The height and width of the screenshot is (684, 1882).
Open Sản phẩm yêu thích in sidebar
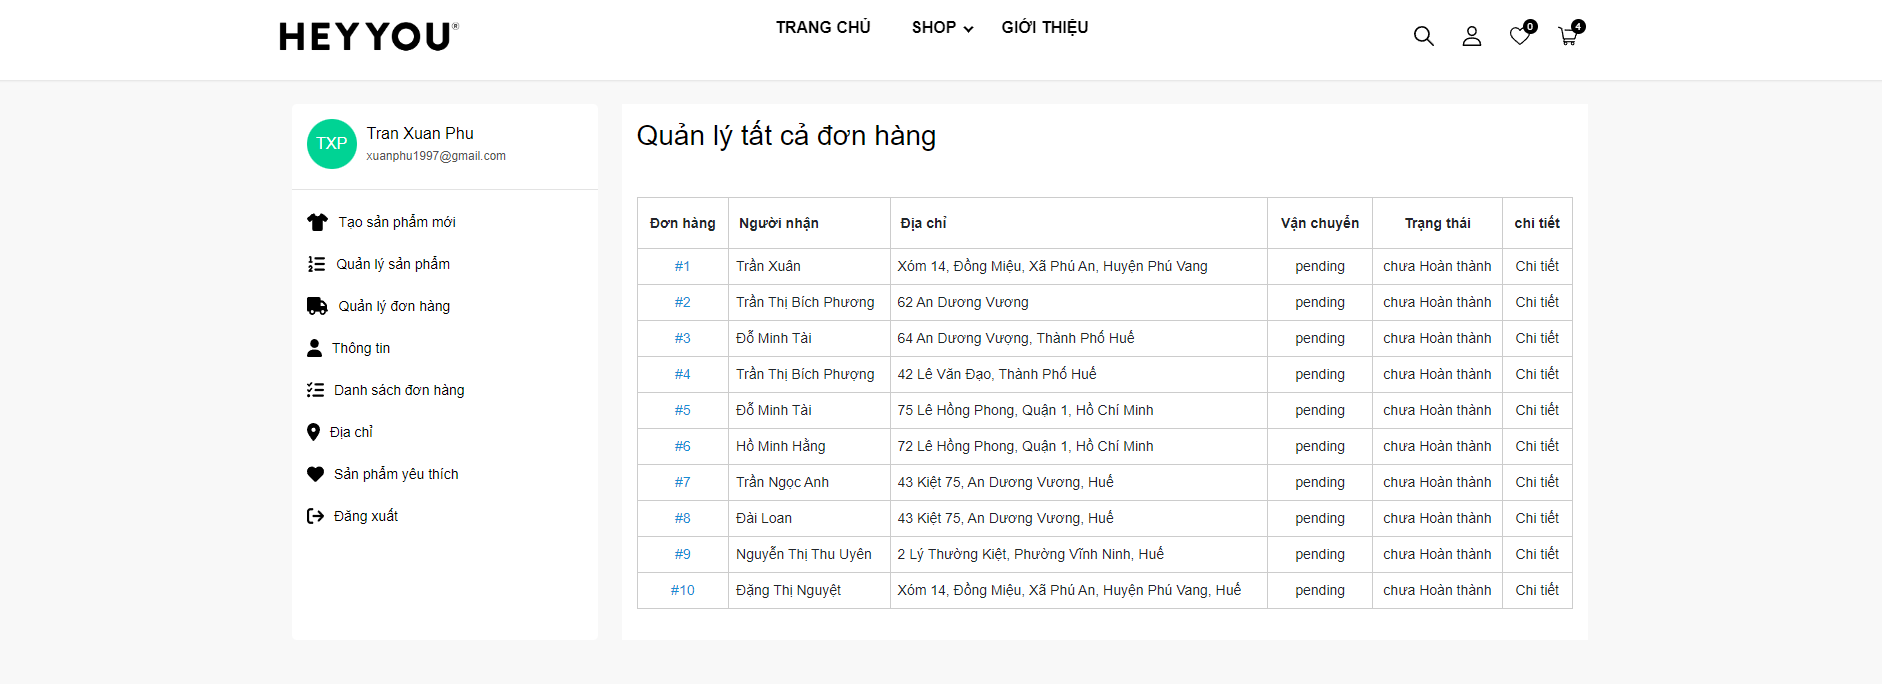(x=396, y=474)
